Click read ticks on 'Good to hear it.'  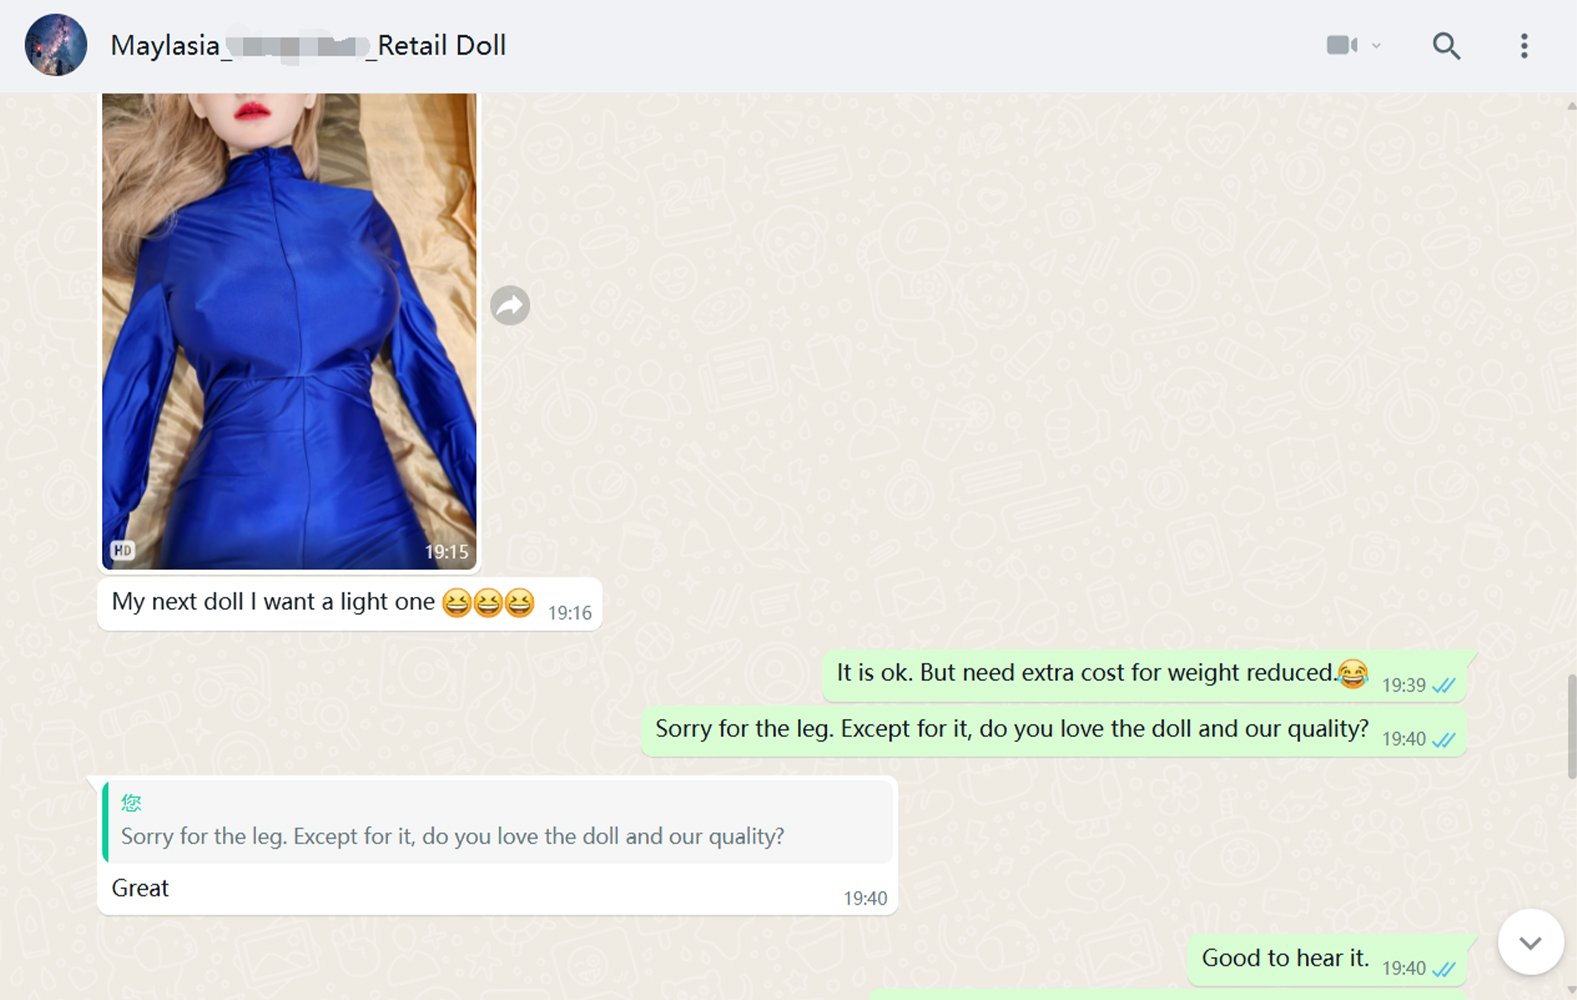coord(1443,969)
